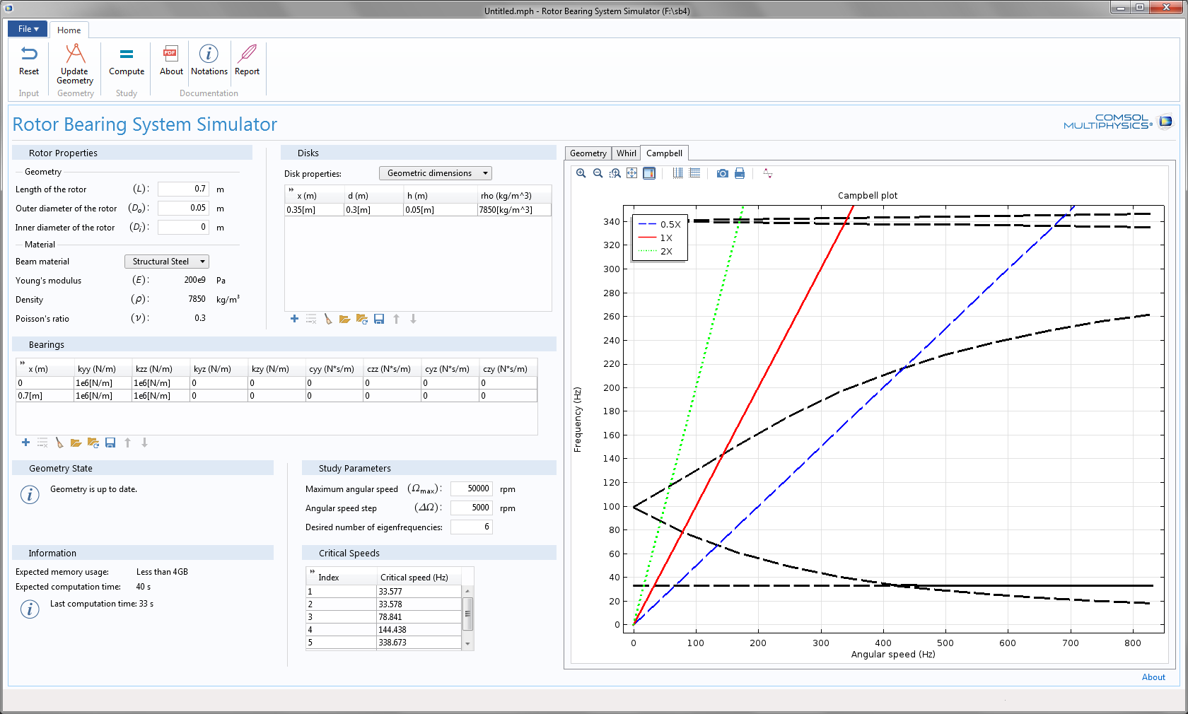Screen dimensions: 1188x714
Task: Save the Bearings table to file
Action: tap(110, 443)
